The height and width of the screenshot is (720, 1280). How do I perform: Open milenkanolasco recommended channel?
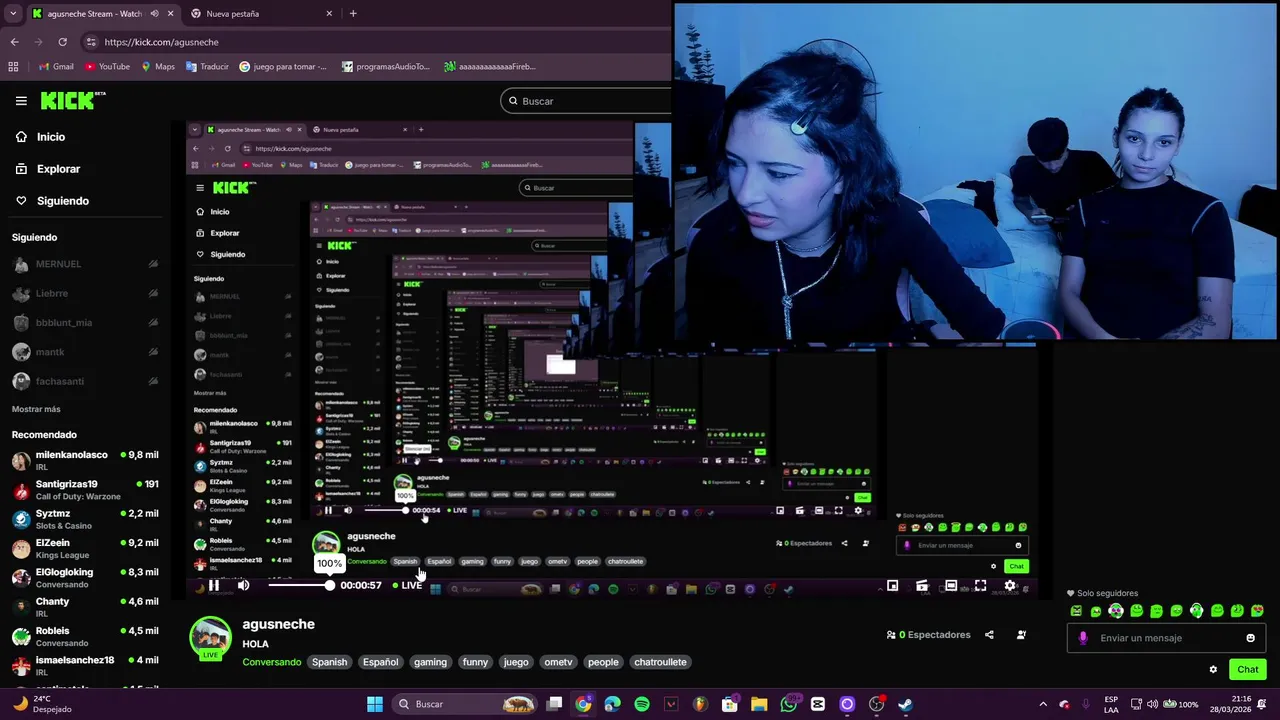(x=85, y=460)
